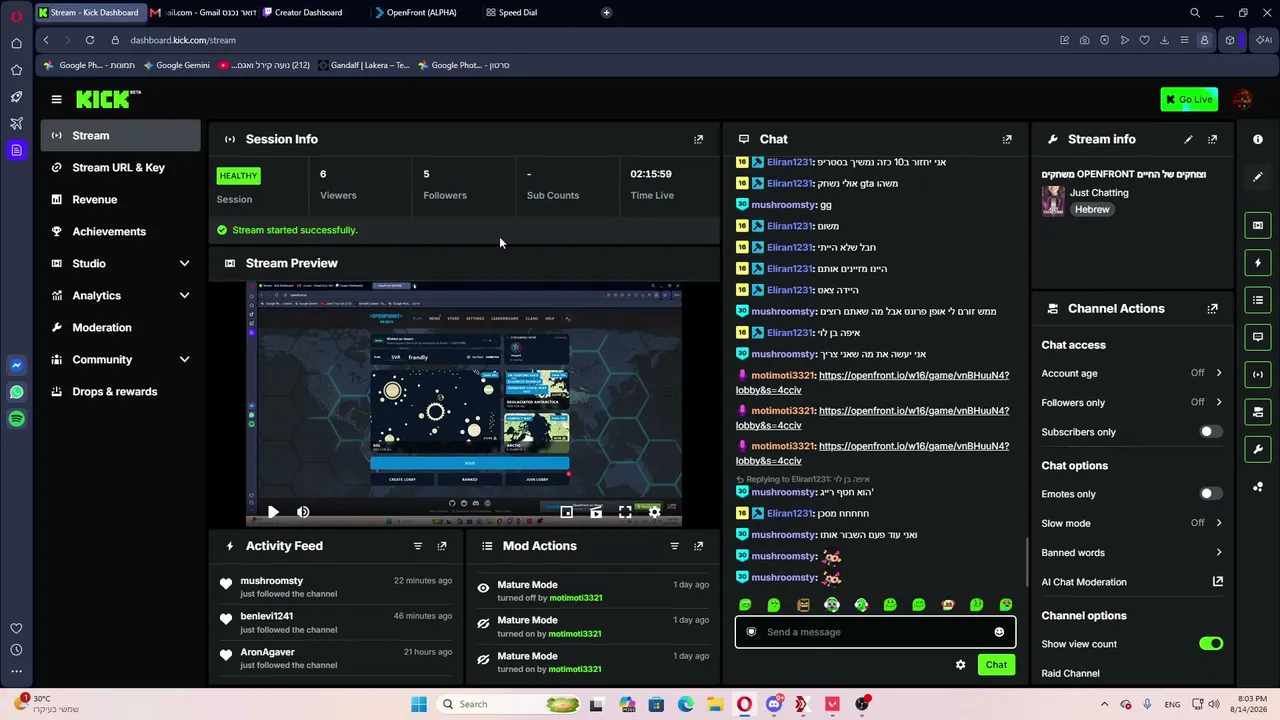Click the Send a message field
Image resolution: width=1280 pixels, height=720 pixels.
tap(875, 632)
